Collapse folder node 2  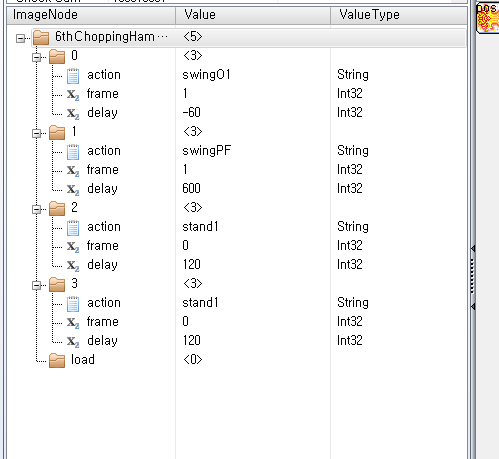coord(37,209)
